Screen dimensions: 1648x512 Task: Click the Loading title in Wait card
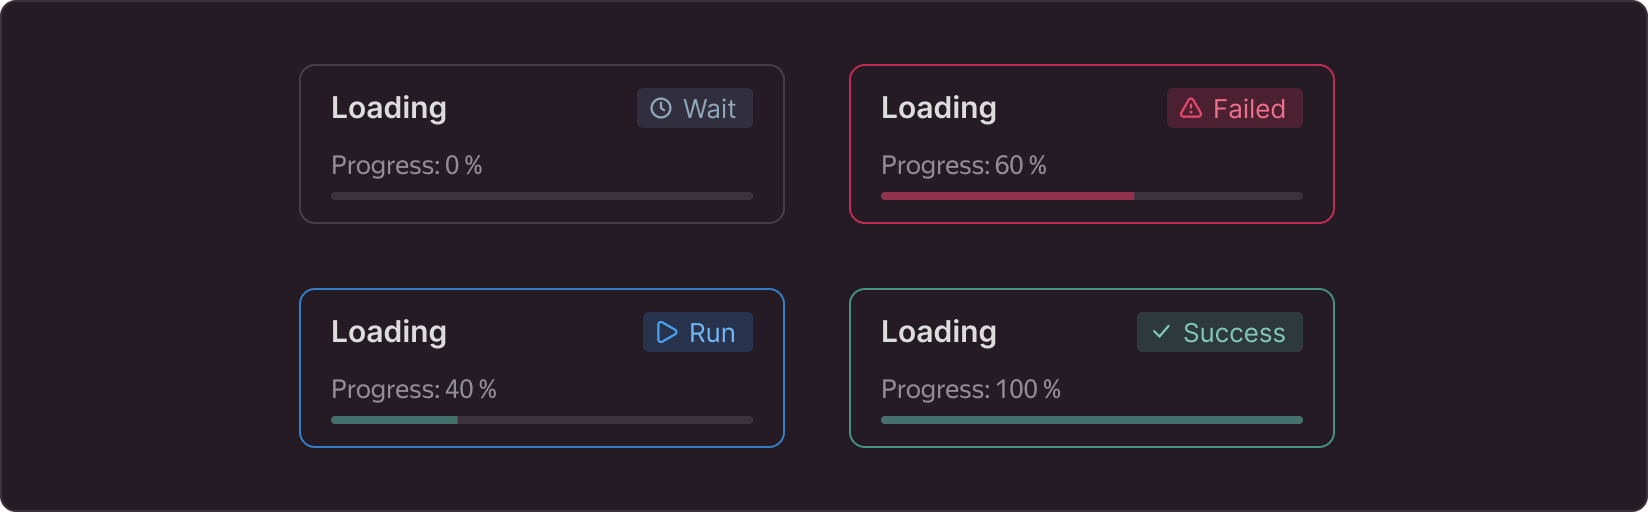(389, 108)
